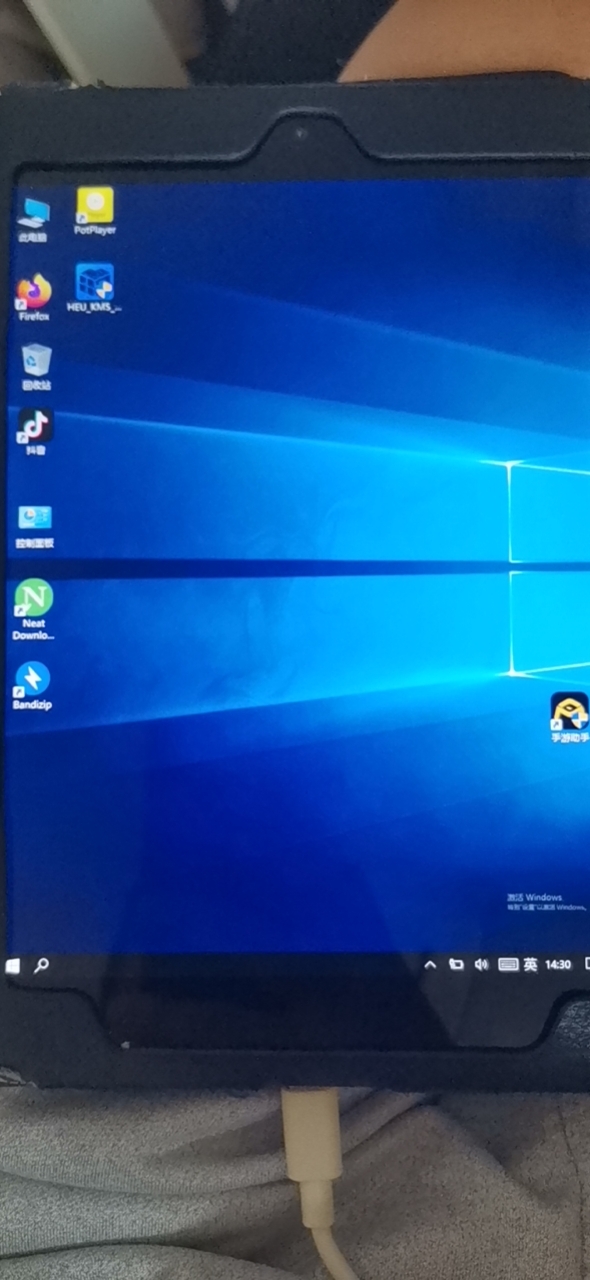The image size is (590, 1280).
Task: Open the notification Action Center icon
Action: tap(585, 965)
